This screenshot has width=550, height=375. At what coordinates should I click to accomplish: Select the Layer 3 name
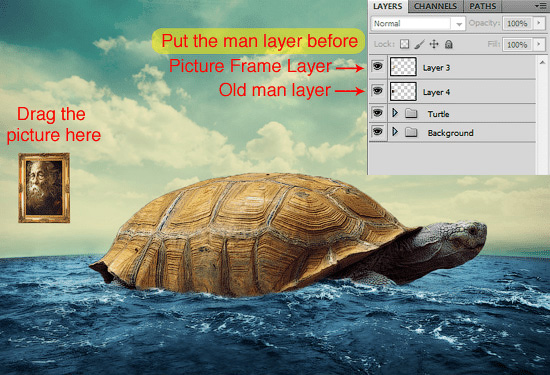[x=436, y=68]
